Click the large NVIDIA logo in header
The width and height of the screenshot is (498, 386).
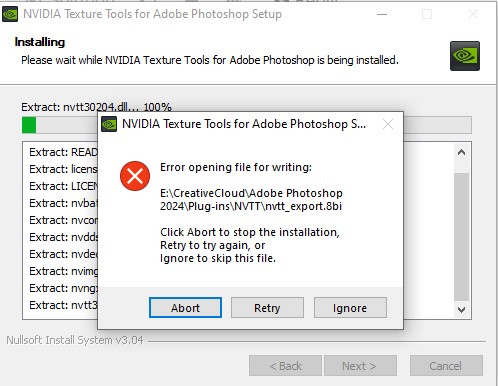[x=465, y=56]
